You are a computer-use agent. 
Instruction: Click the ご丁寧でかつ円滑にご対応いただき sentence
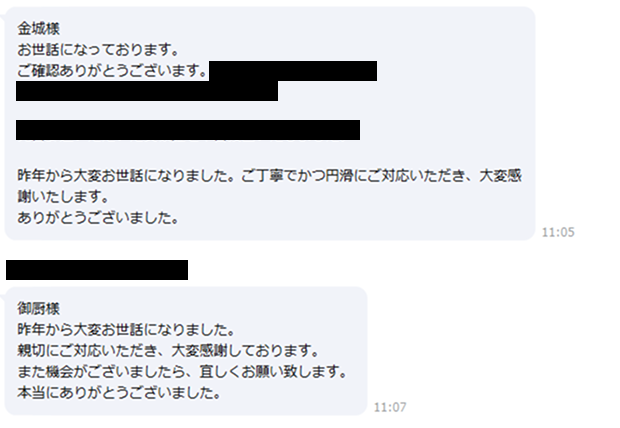[x=358, y=176]
